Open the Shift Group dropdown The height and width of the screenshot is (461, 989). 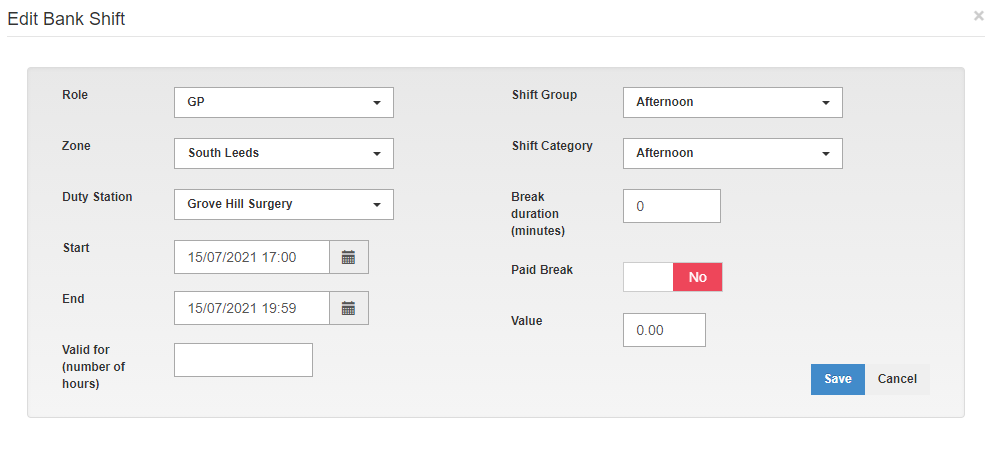click(x=732, y=102)
